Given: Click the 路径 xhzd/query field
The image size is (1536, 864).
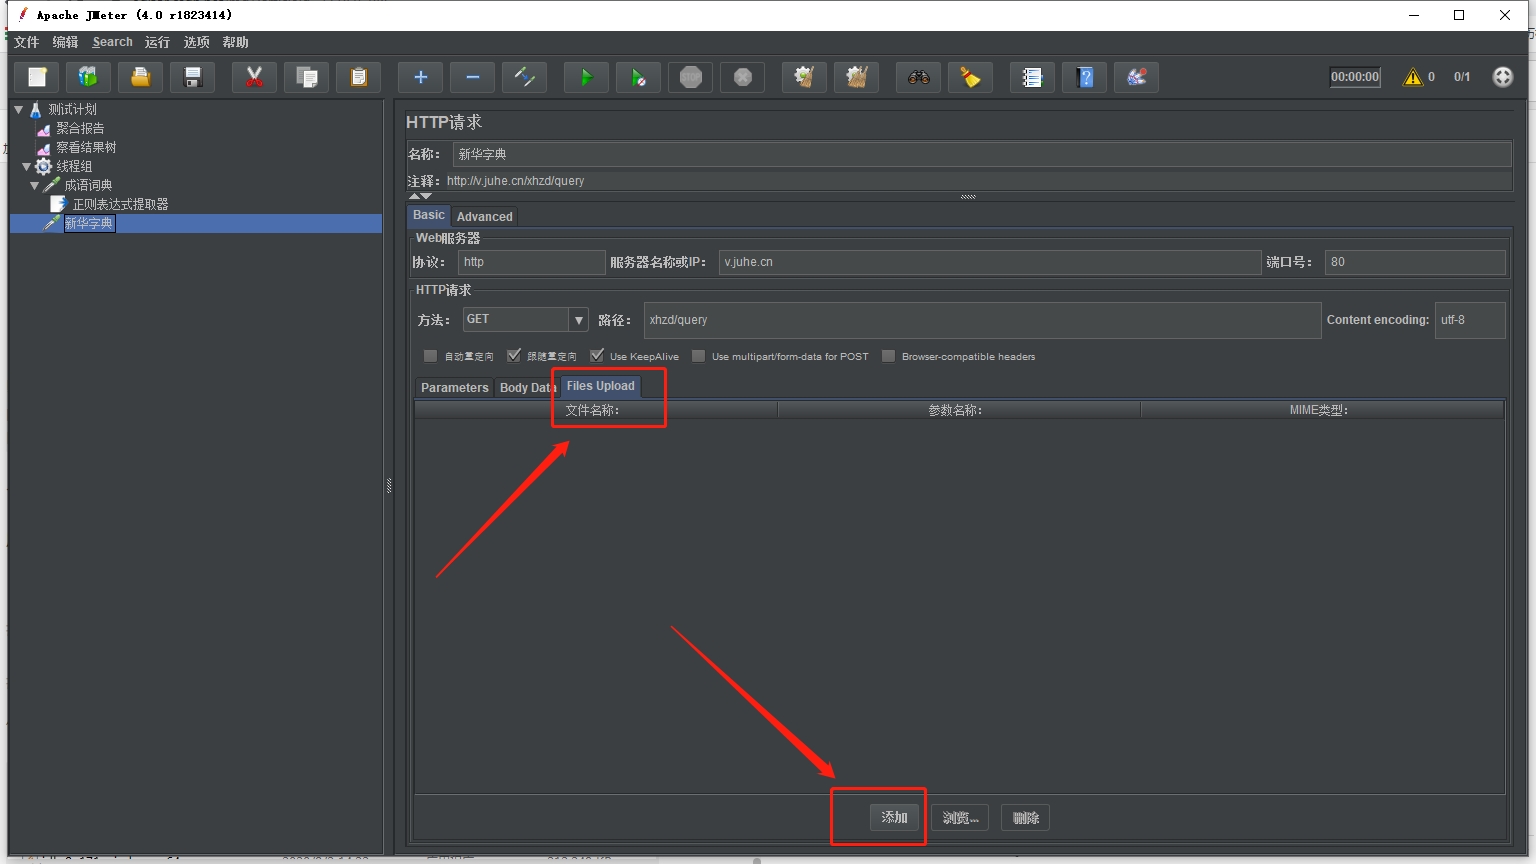Looking at the screenshot, I should pos(983,320).
